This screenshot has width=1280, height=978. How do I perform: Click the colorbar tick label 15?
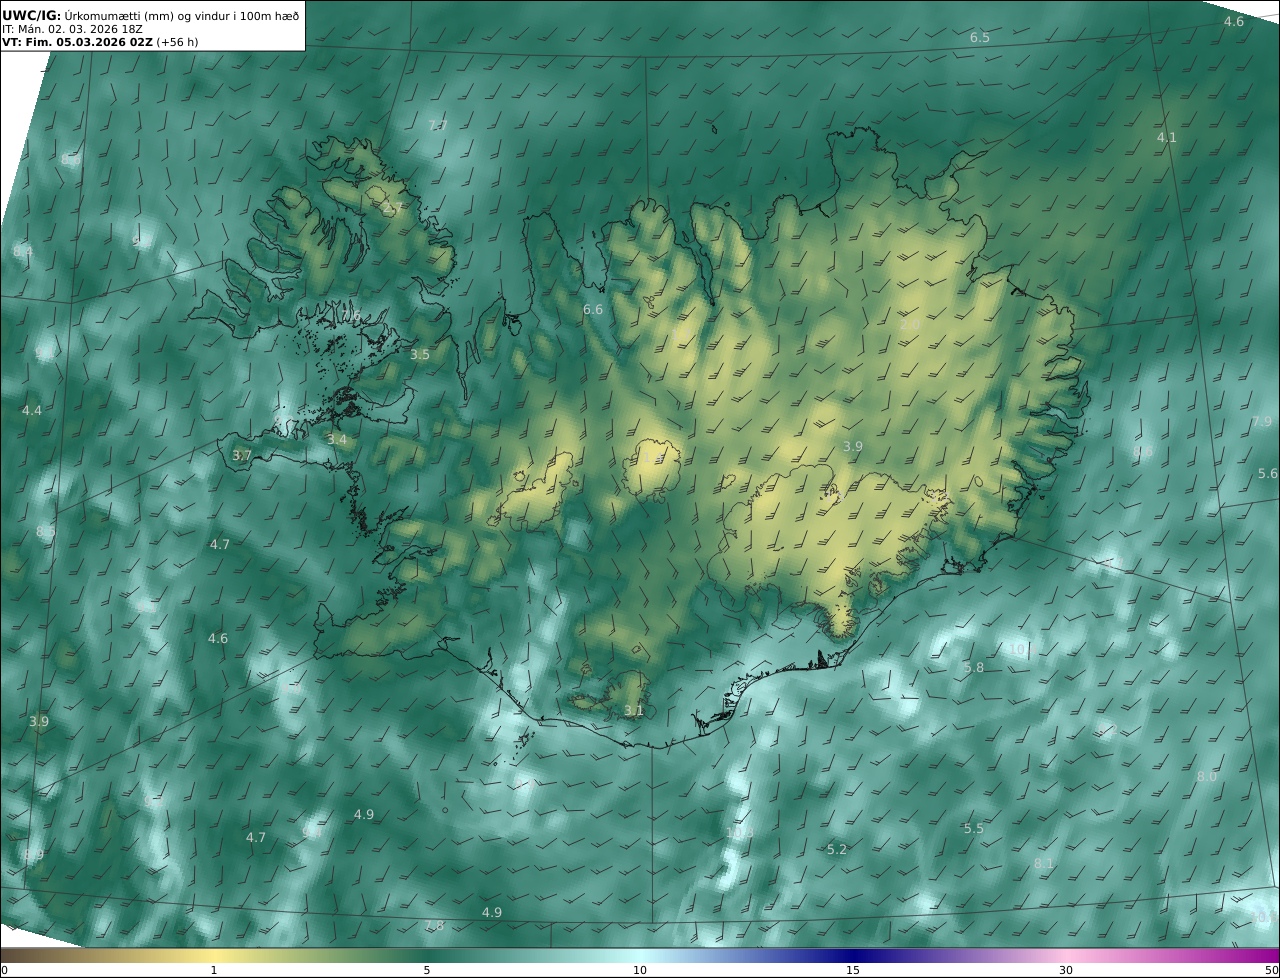coord(853,970)
